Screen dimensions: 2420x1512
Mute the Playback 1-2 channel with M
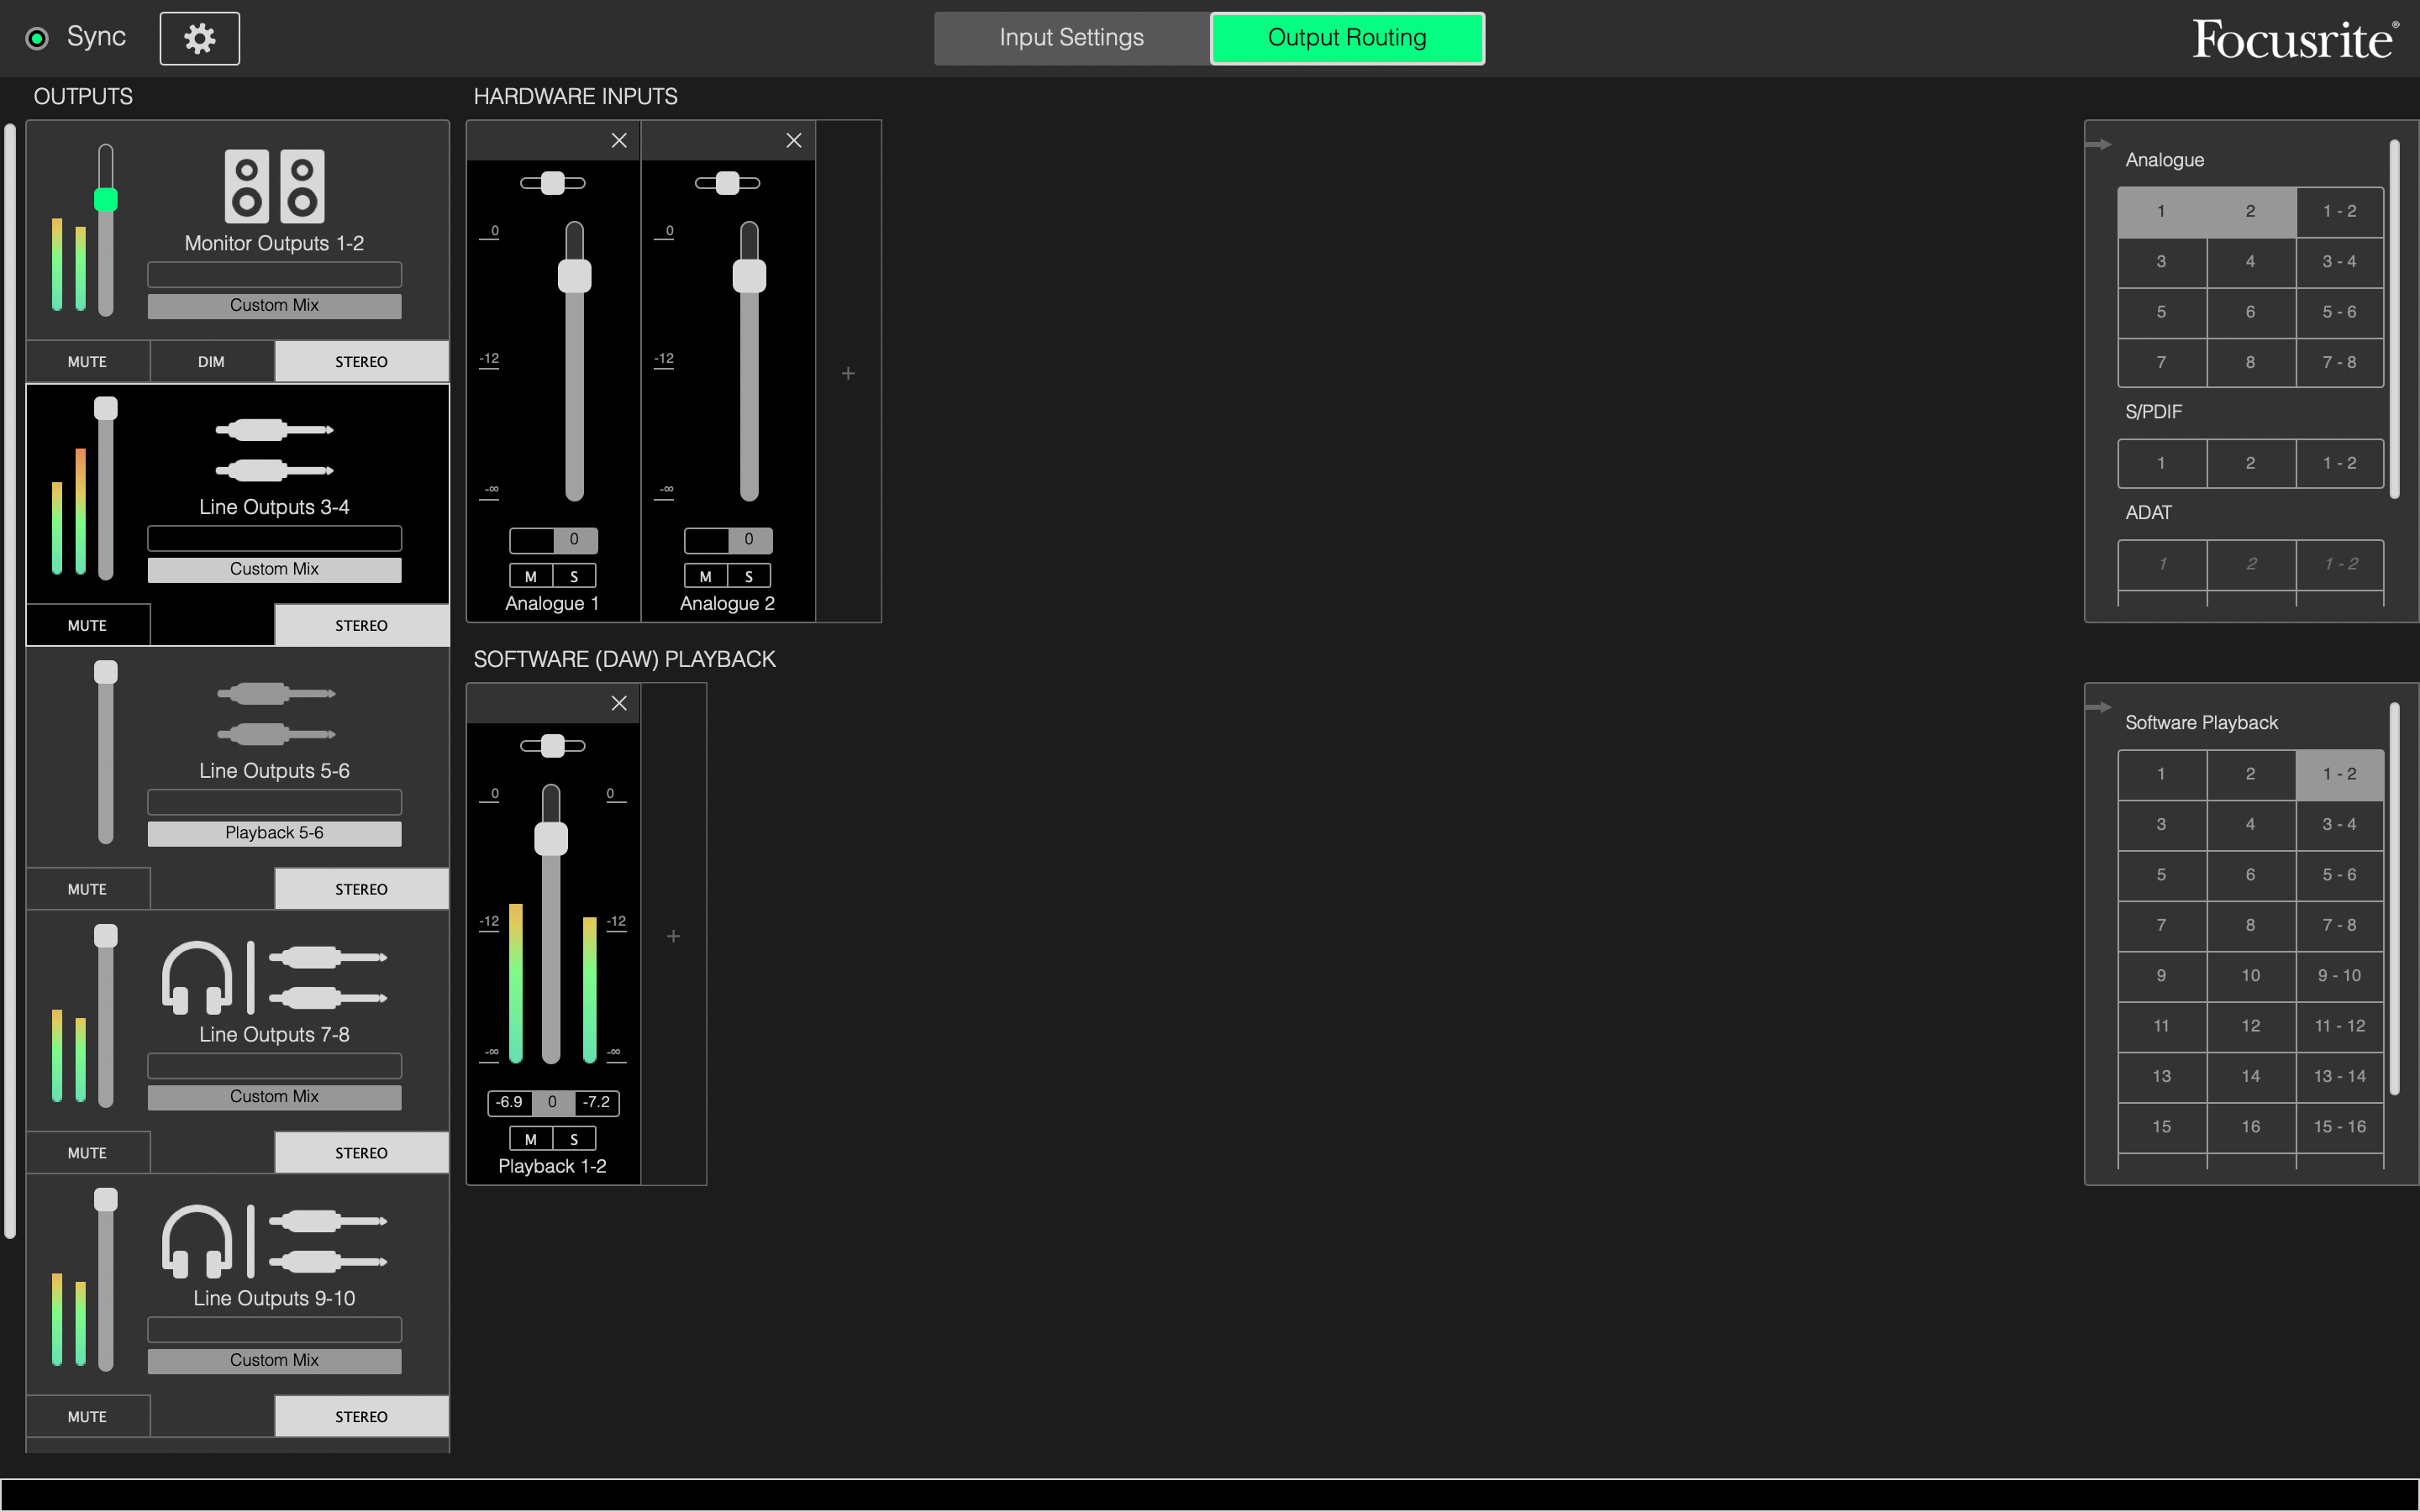click(x=531, y=1140)
